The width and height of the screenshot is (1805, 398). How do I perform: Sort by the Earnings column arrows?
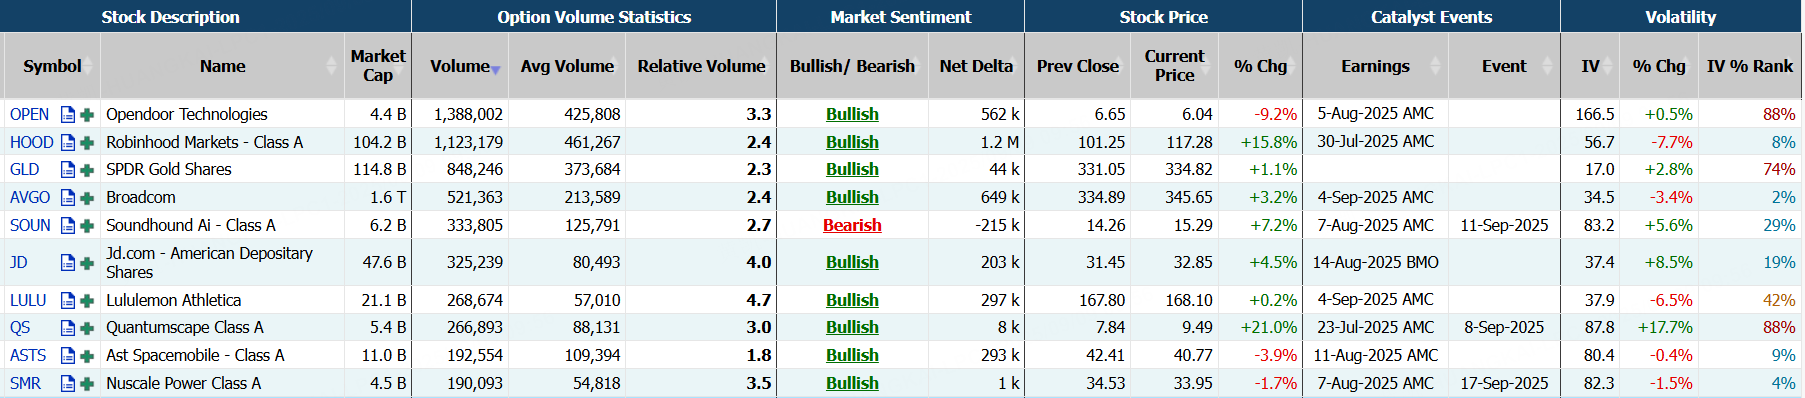point(1436,66)
